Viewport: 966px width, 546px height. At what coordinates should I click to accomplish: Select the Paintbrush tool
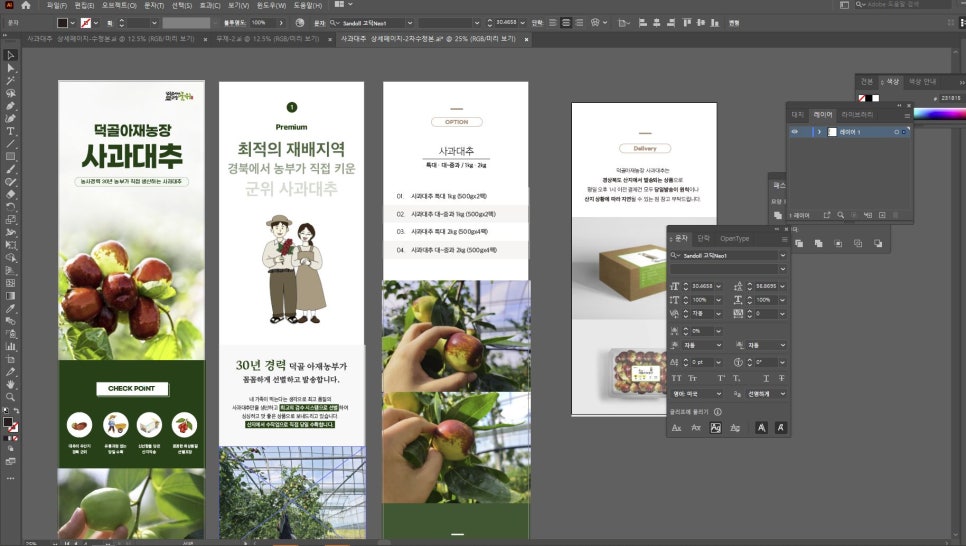(x=10, y=169)
